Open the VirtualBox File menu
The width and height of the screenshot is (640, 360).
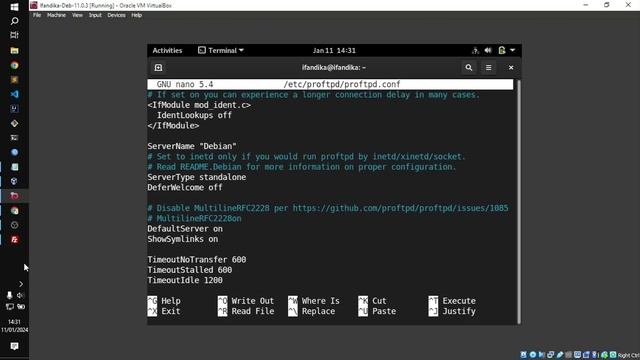click(37, 15)
